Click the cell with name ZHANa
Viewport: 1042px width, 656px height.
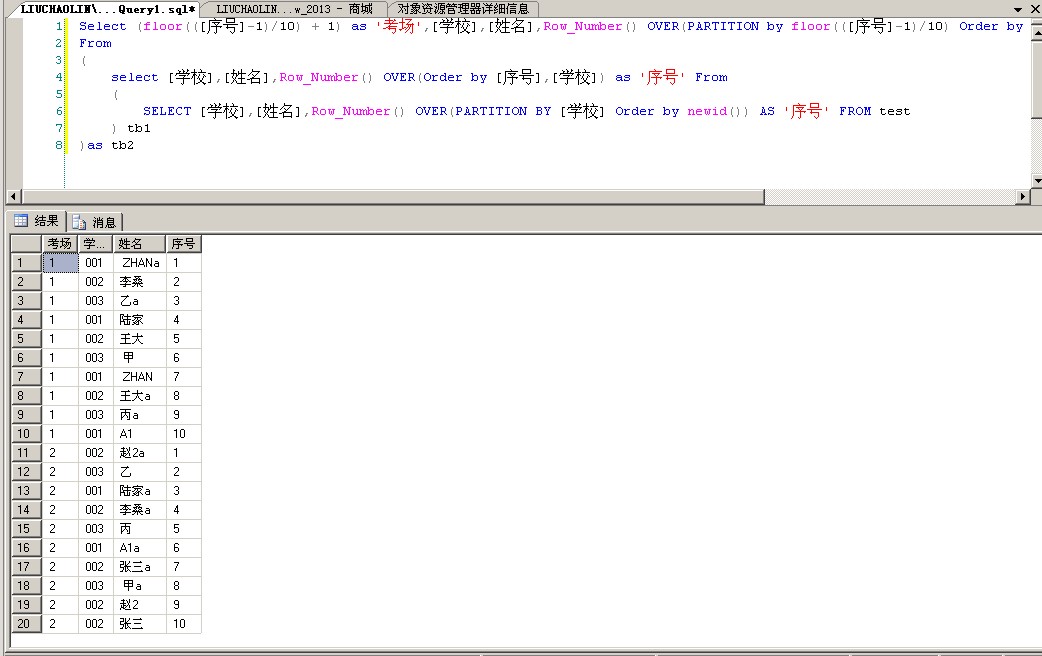140,263
